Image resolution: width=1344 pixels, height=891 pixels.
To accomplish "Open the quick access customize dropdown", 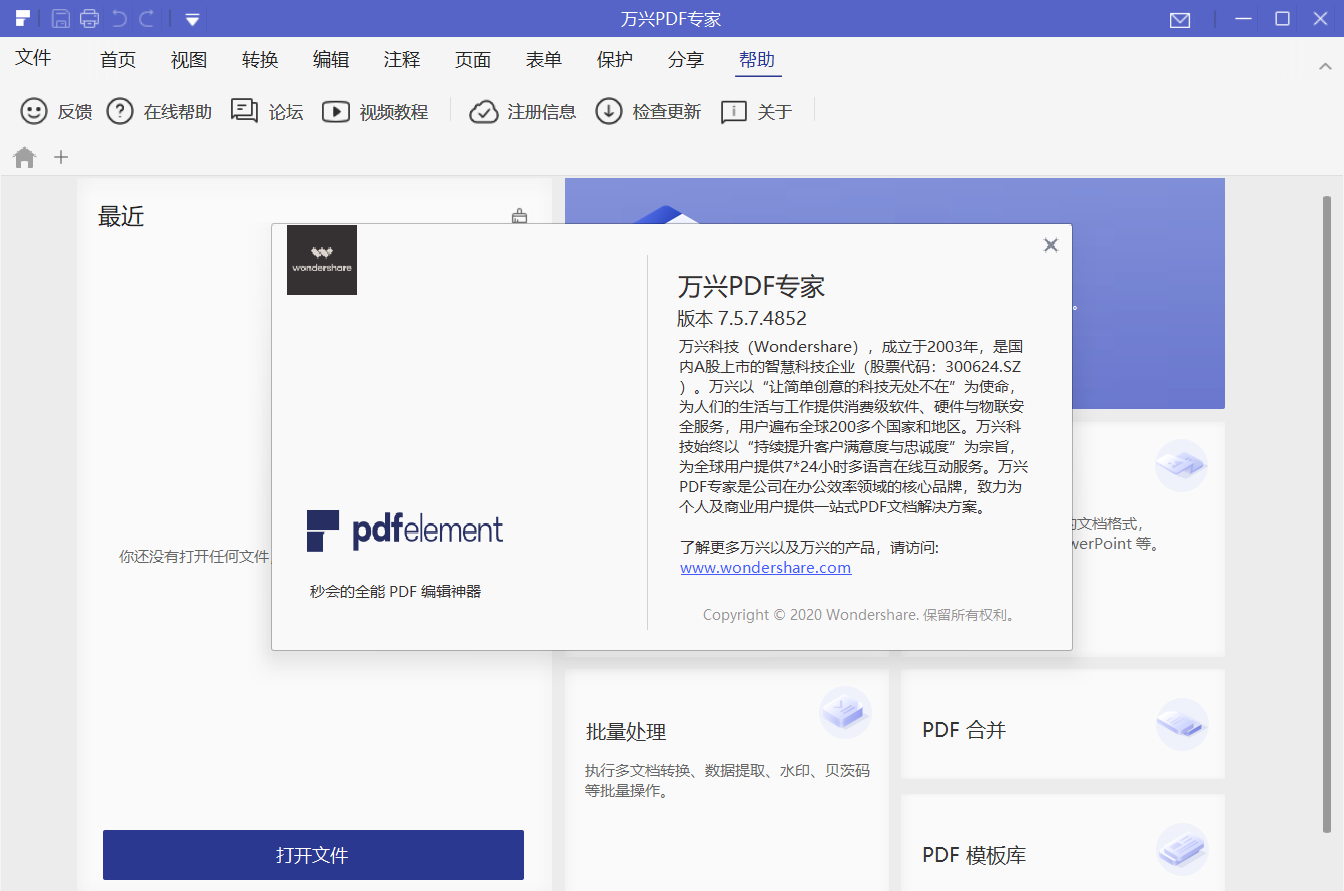I will click(193, 19).
